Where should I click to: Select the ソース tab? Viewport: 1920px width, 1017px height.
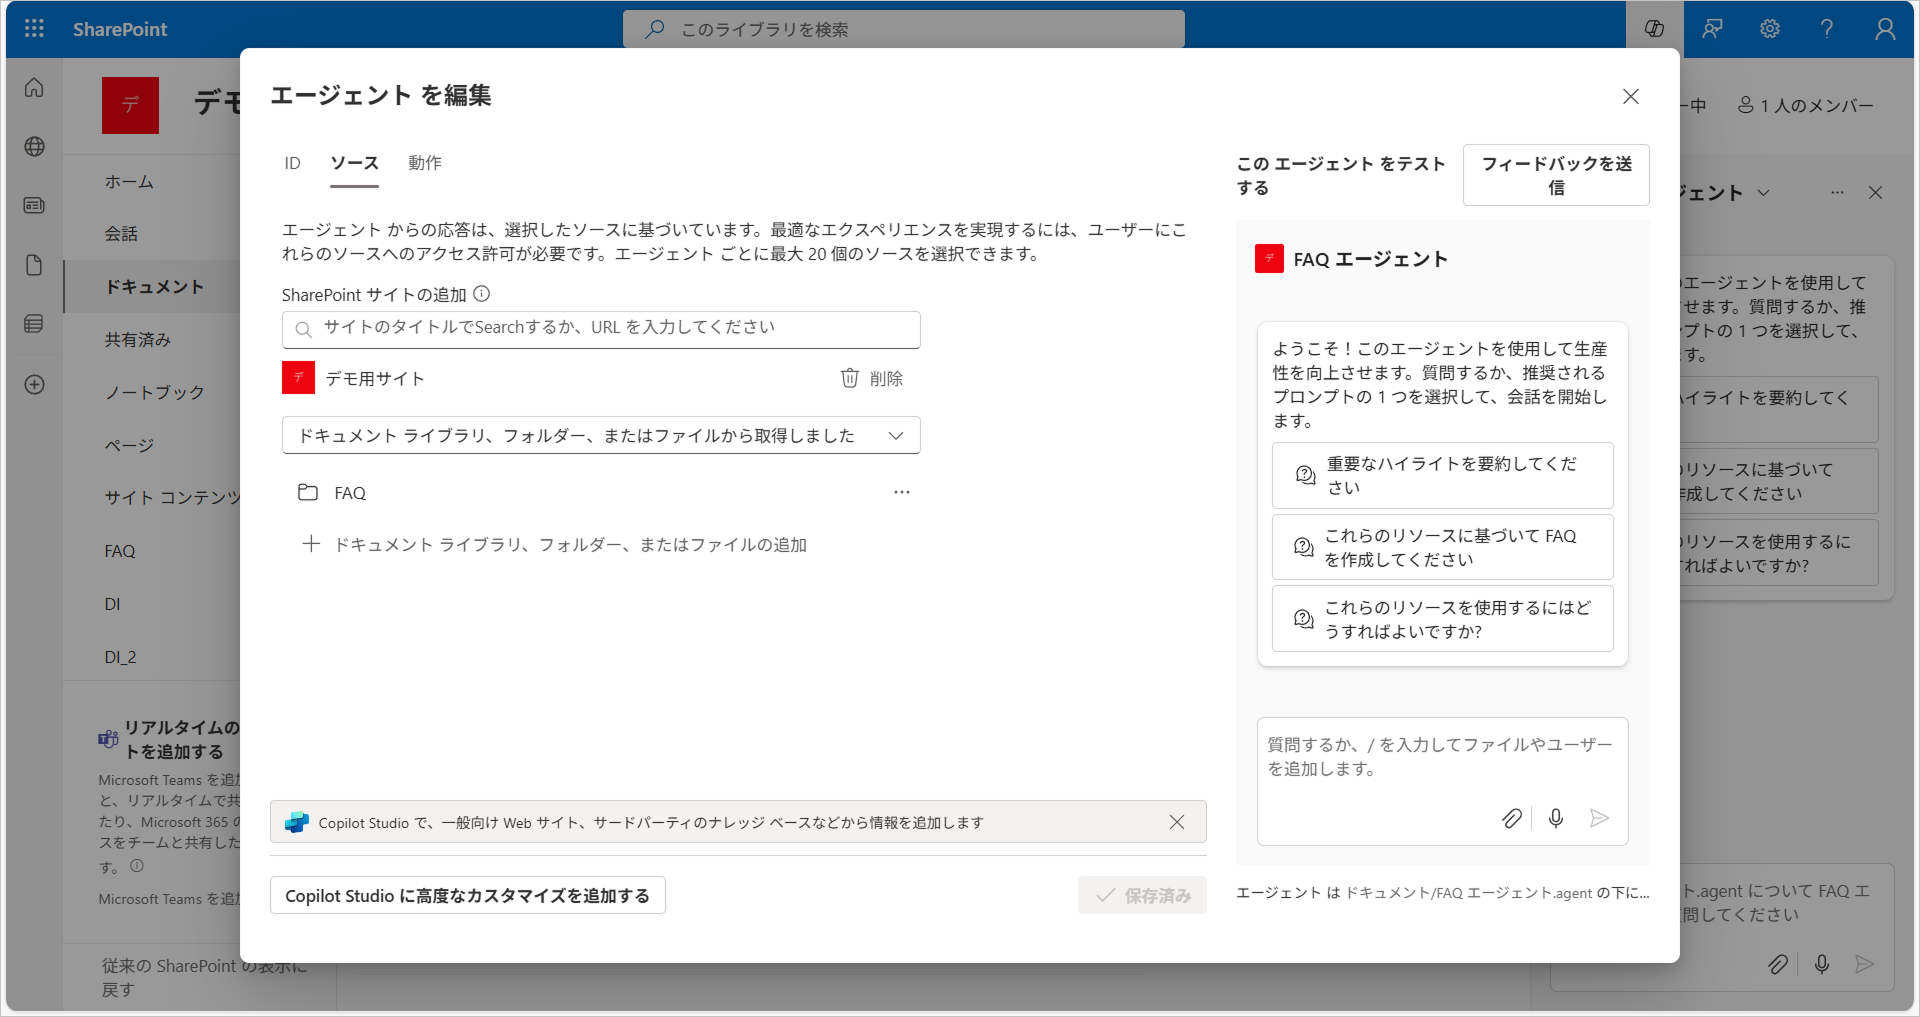(x=354, y=163)
